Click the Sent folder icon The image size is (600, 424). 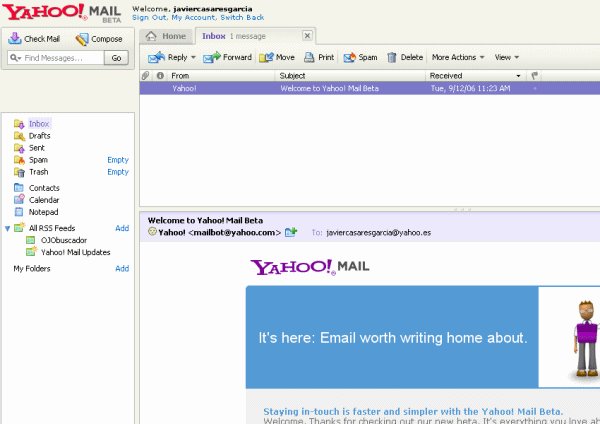tap(19, 148)
